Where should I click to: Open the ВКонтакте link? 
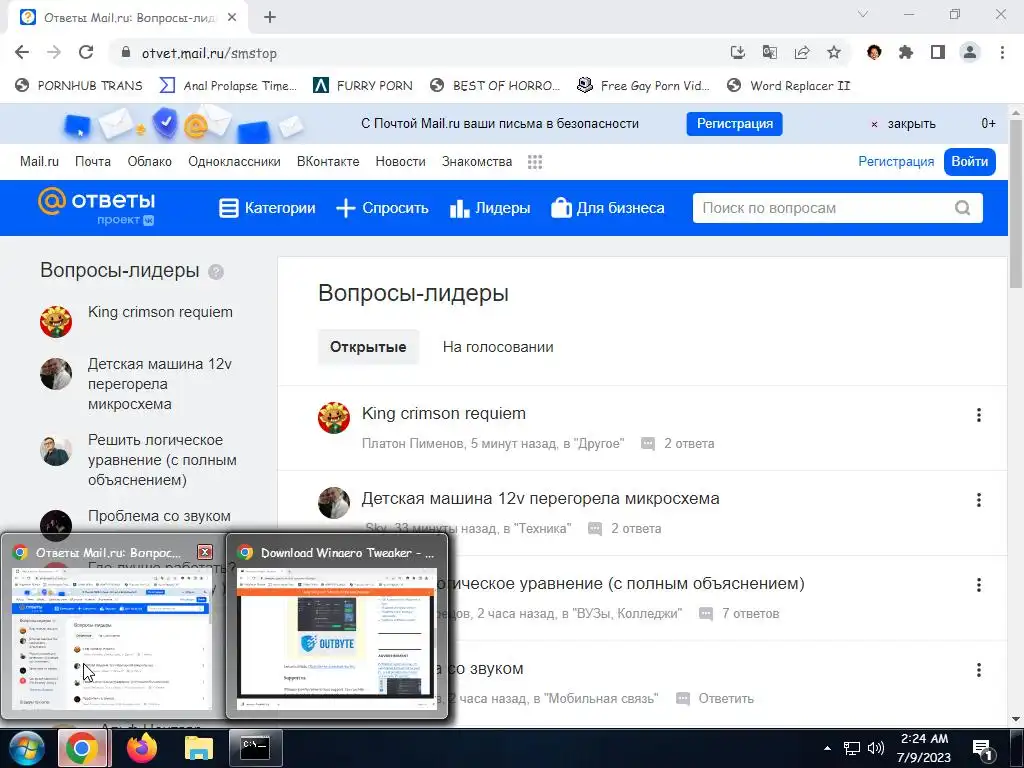(x=328, y=161)
